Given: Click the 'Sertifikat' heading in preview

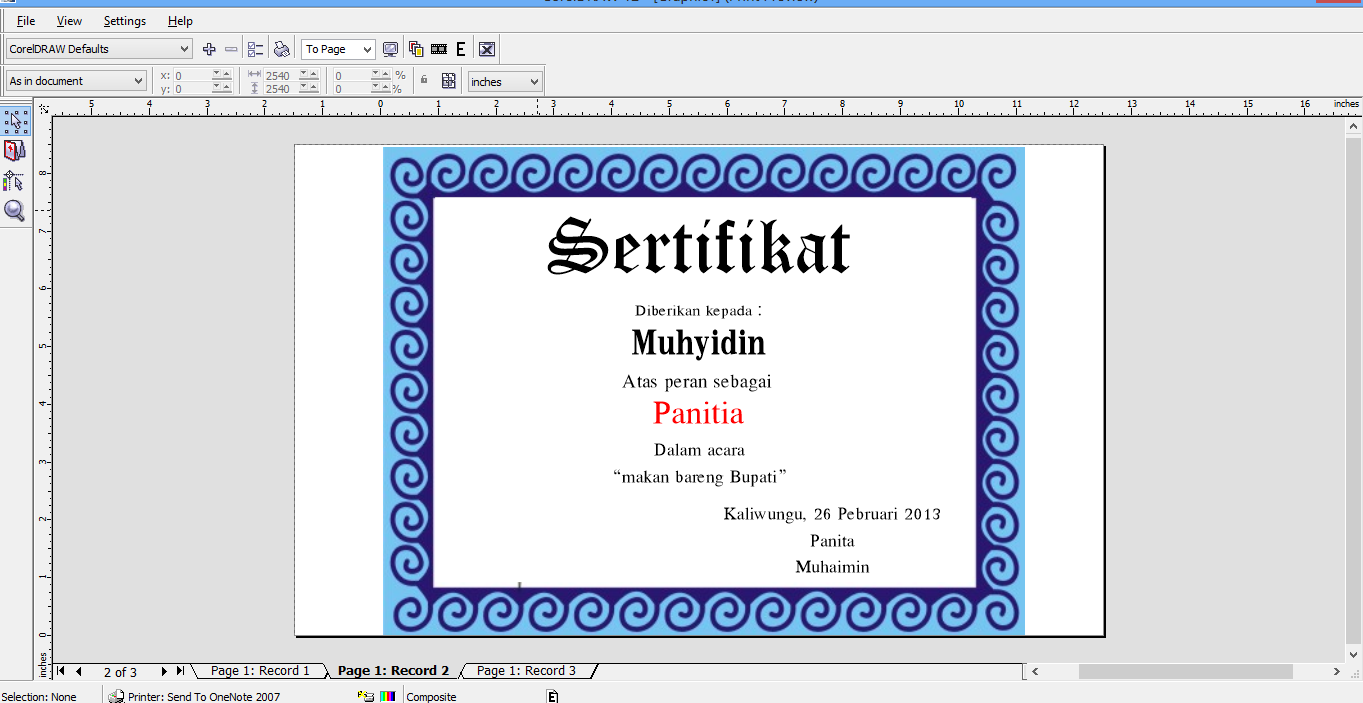Looking at the screenshot, I should [699, 247].
